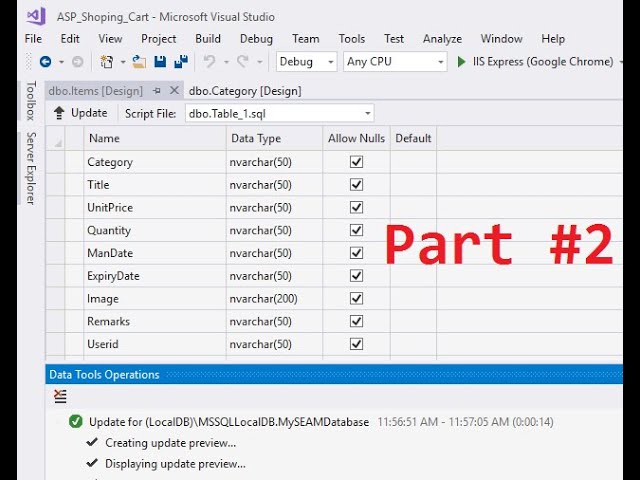Run IIS Express (Google Chrome)
The image size is (640, 480).
[535, 62]
